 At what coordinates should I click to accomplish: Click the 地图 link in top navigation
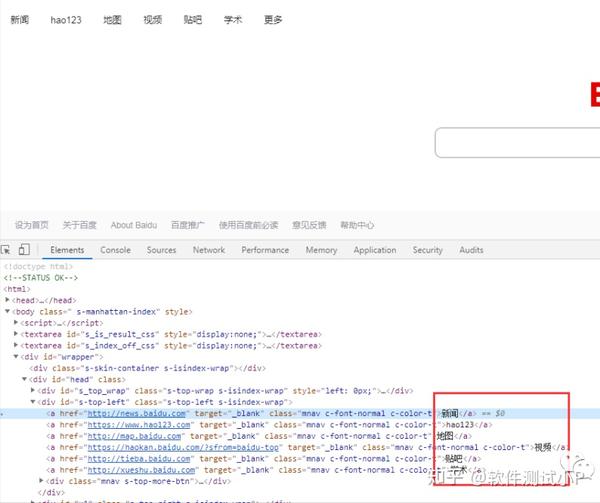(x=112, y=20)
